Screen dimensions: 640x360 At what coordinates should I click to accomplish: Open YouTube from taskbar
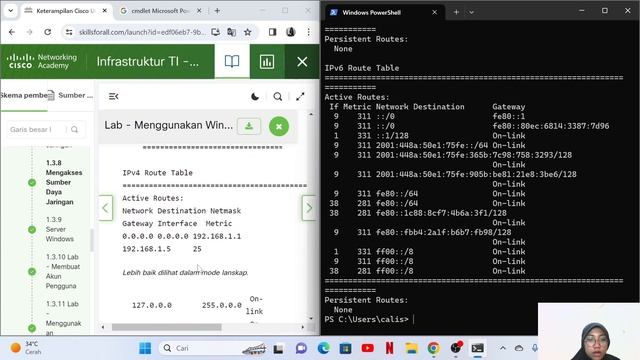(367, 348)
